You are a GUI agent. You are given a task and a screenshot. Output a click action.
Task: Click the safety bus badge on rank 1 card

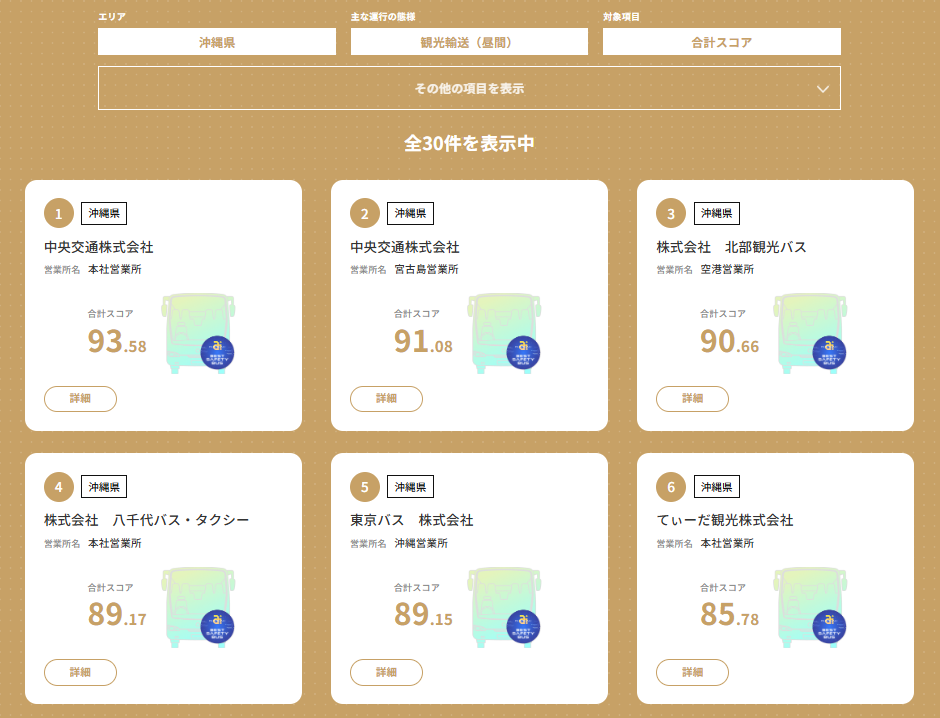217,352
